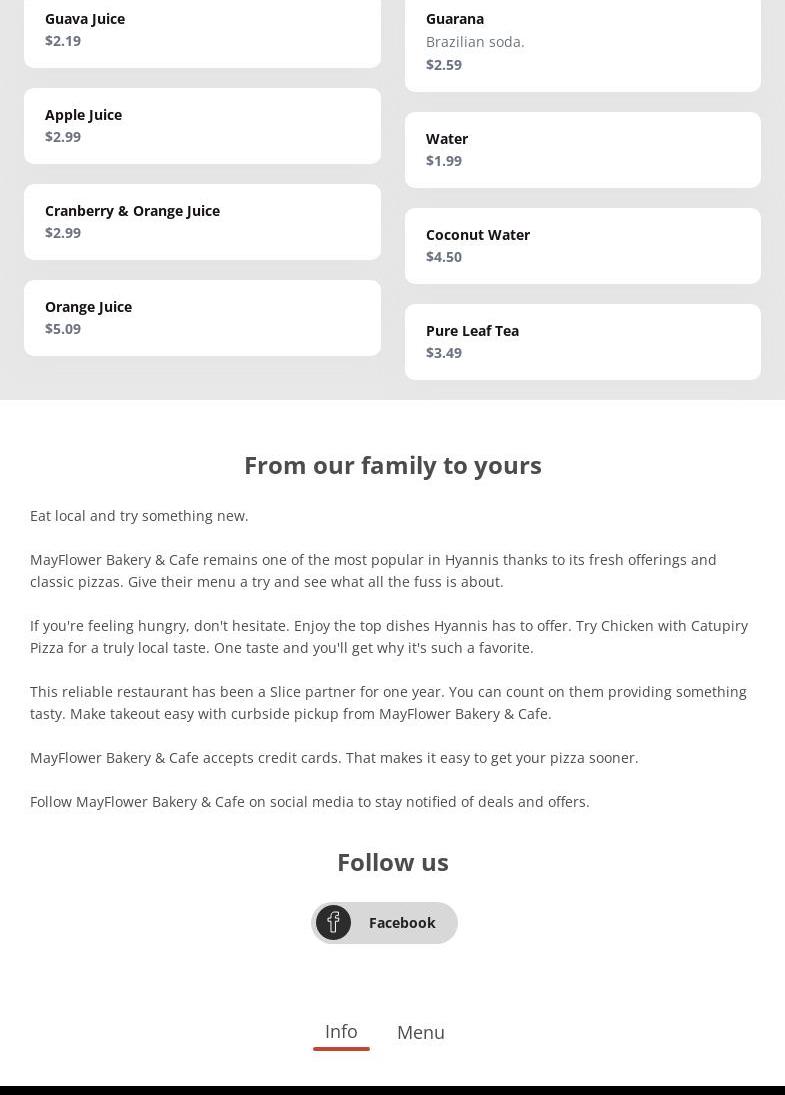785x1095 pixels.
Task: Pick the Orange Juice menu card
Action: [202, 318]
